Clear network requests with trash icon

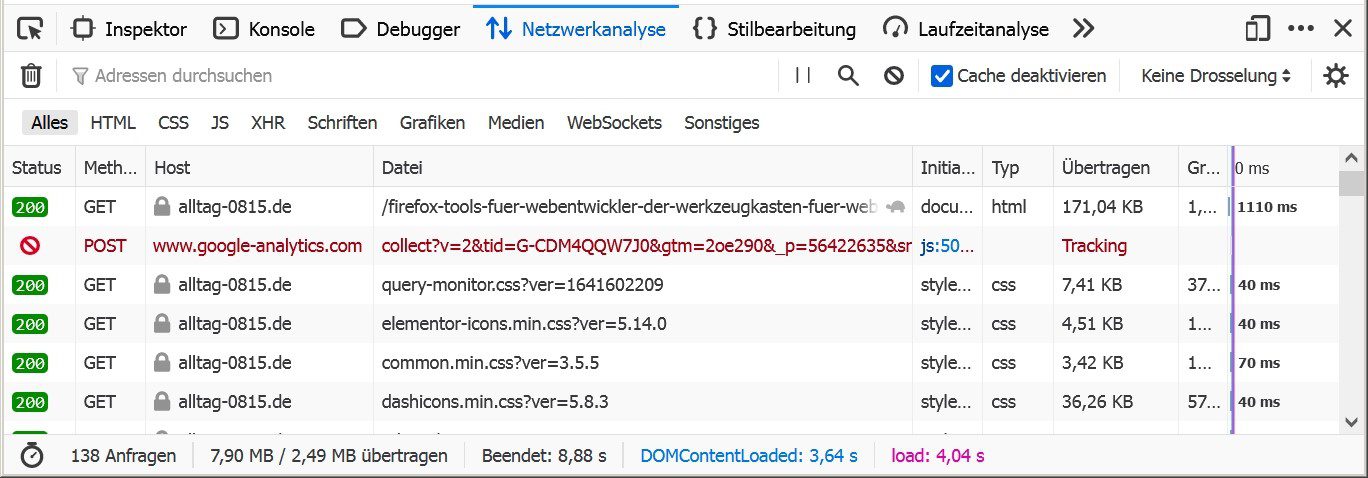coord(32,76)
